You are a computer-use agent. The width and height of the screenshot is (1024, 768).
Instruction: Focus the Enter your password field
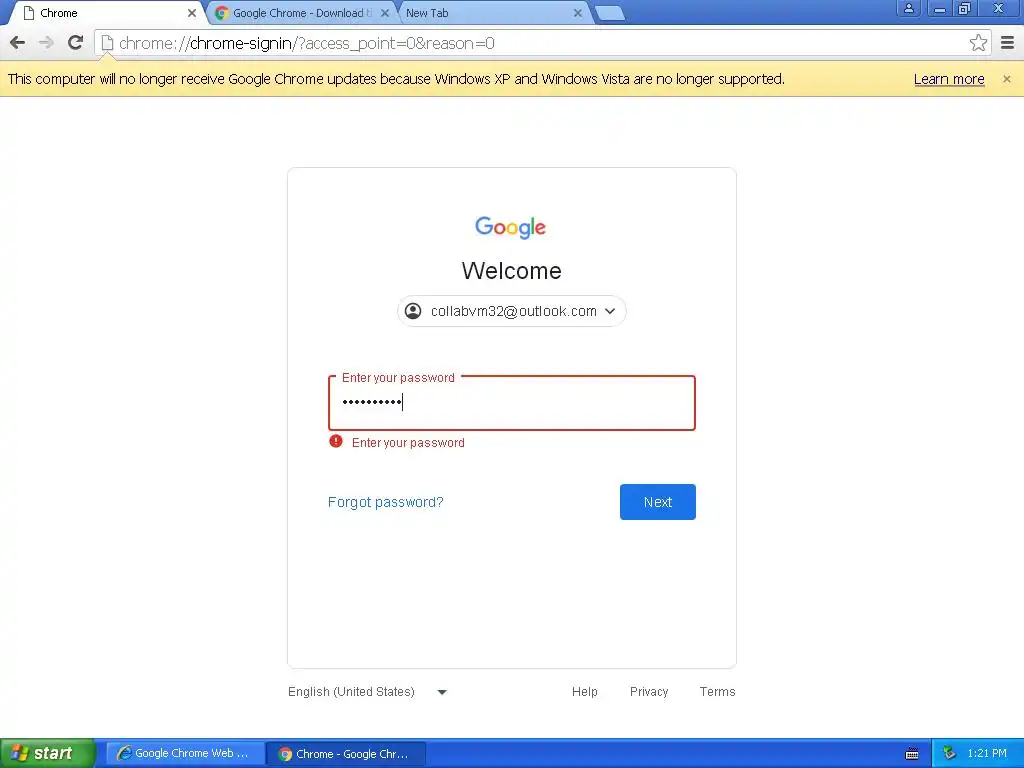coord(512,403)
